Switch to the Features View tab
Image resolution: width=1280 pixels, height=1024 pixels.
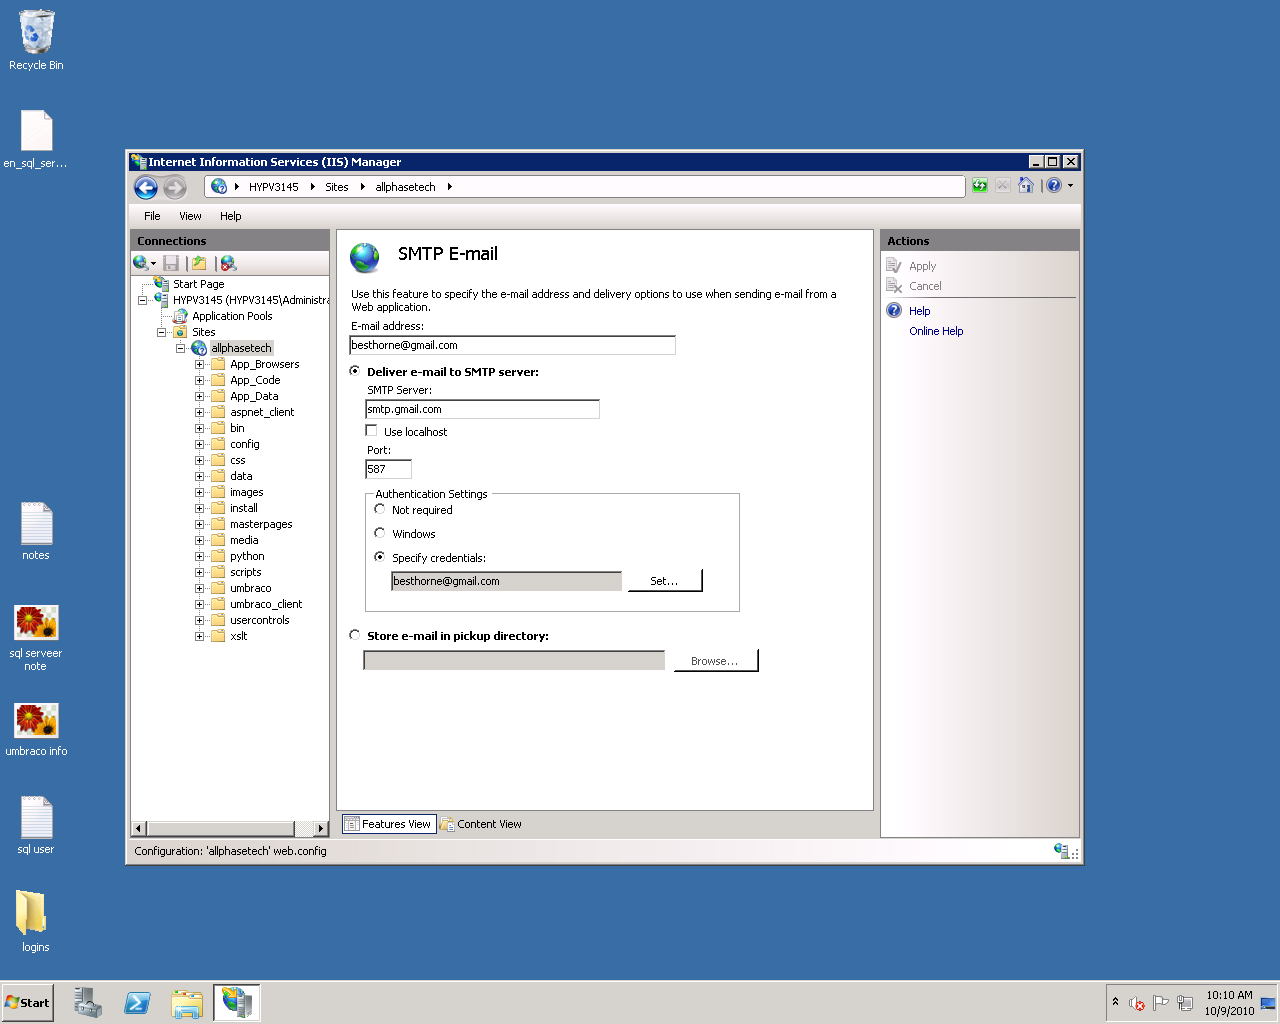[x=388, y=824]
